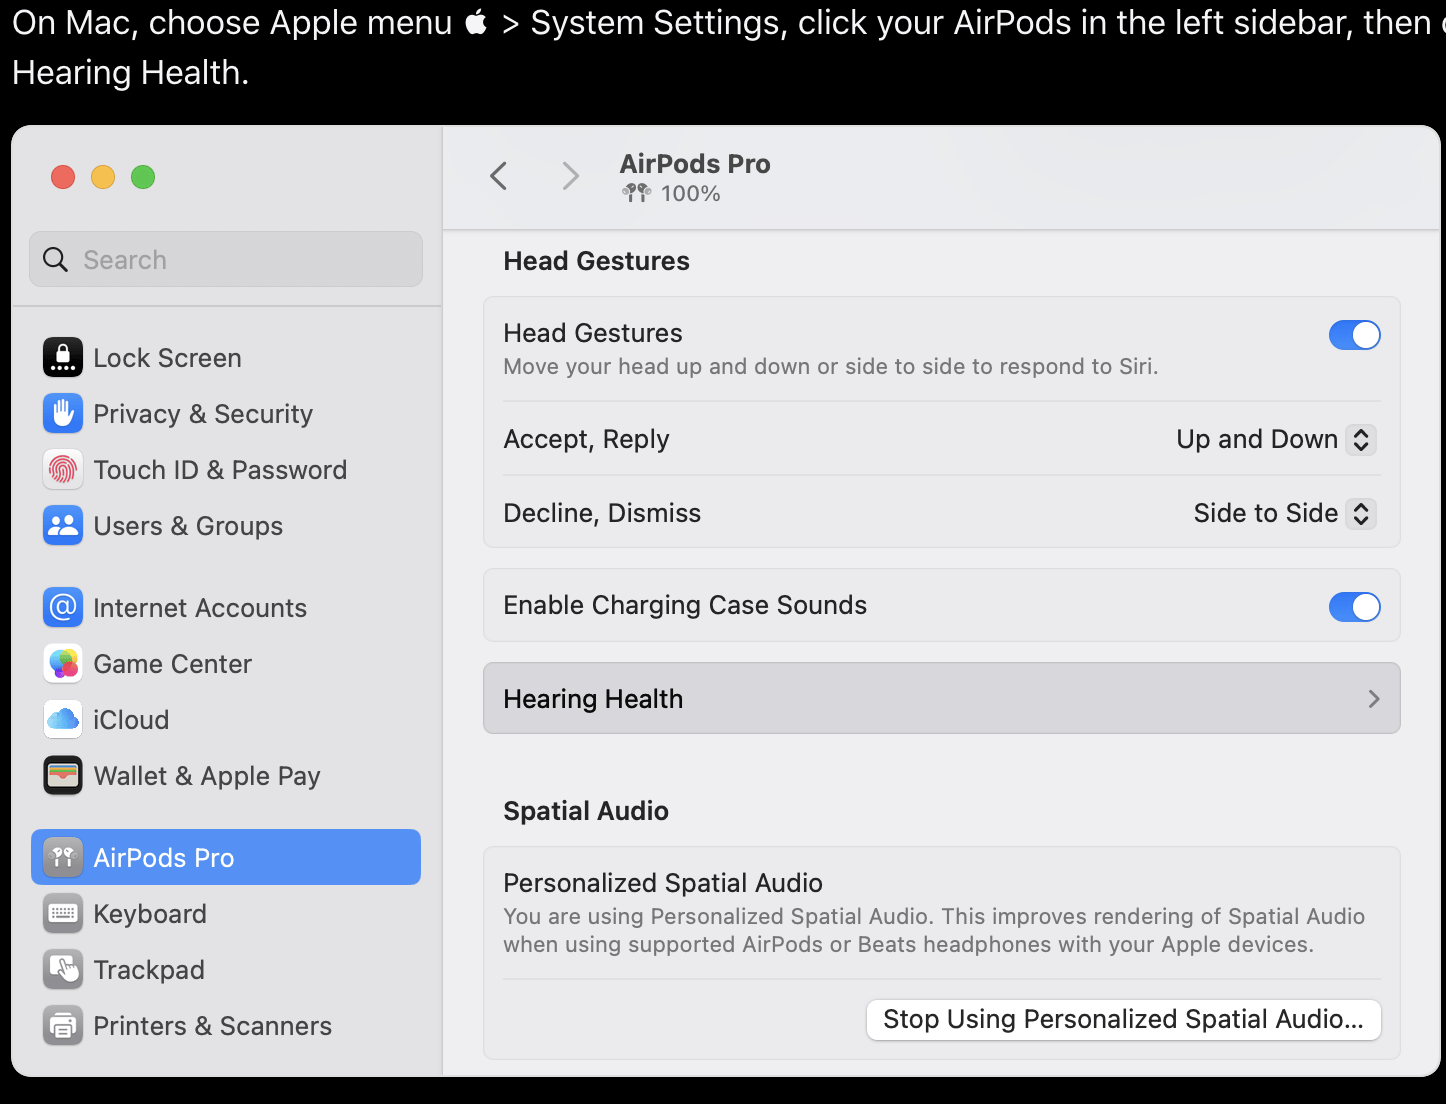Screen dimensions: 1446x1104
Task: Click the Lock Screen sidebar icon
Action: click(63, 358)
